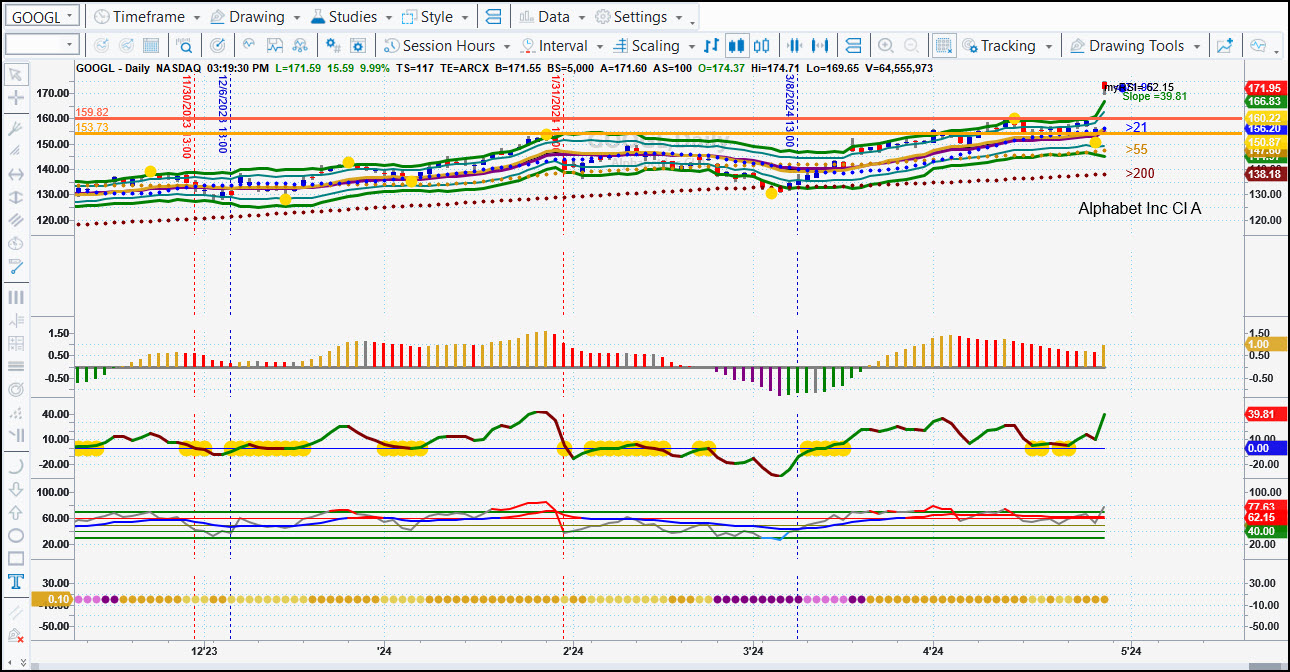
Task: Open the Style menu
Action: [x=436, y=17]
